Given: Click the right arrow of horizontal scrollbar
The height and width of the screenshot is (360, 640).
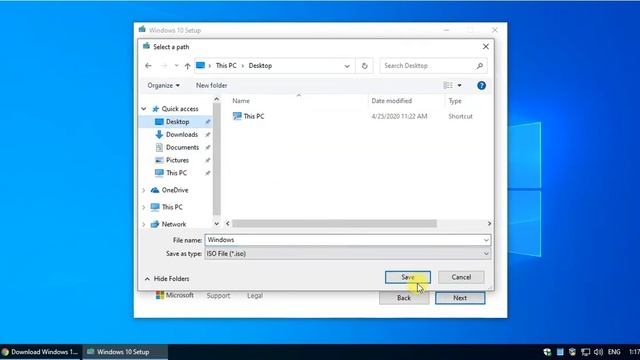Looking at the screenshot, I should pyautogui.click(x=489, y=224).
